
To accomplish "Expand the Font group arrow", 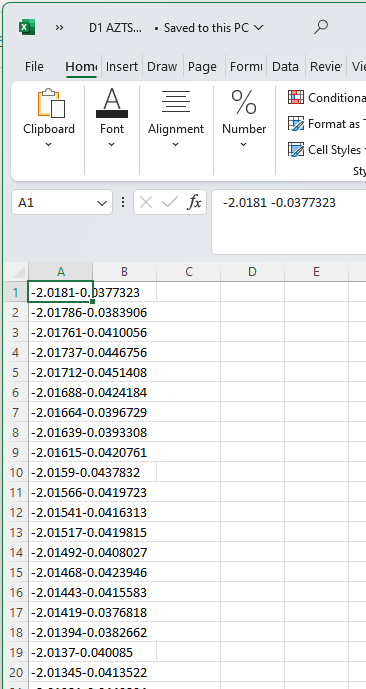I will [112, 145].
